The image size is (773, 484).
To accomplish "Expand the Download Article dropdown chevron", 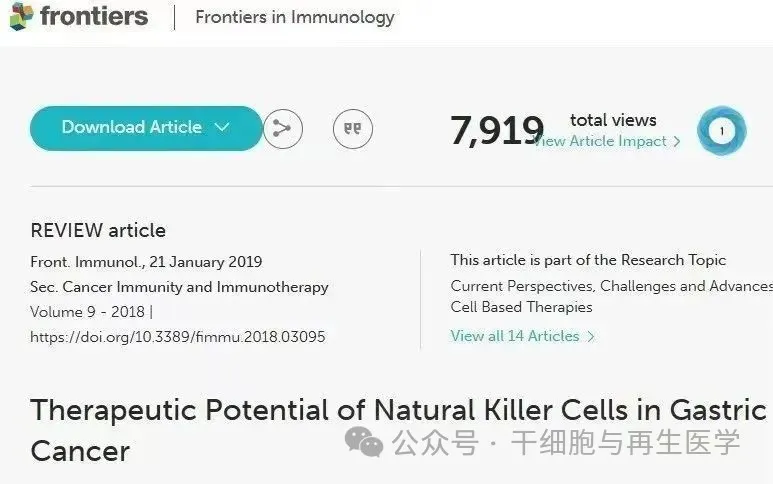I will 222,127.
